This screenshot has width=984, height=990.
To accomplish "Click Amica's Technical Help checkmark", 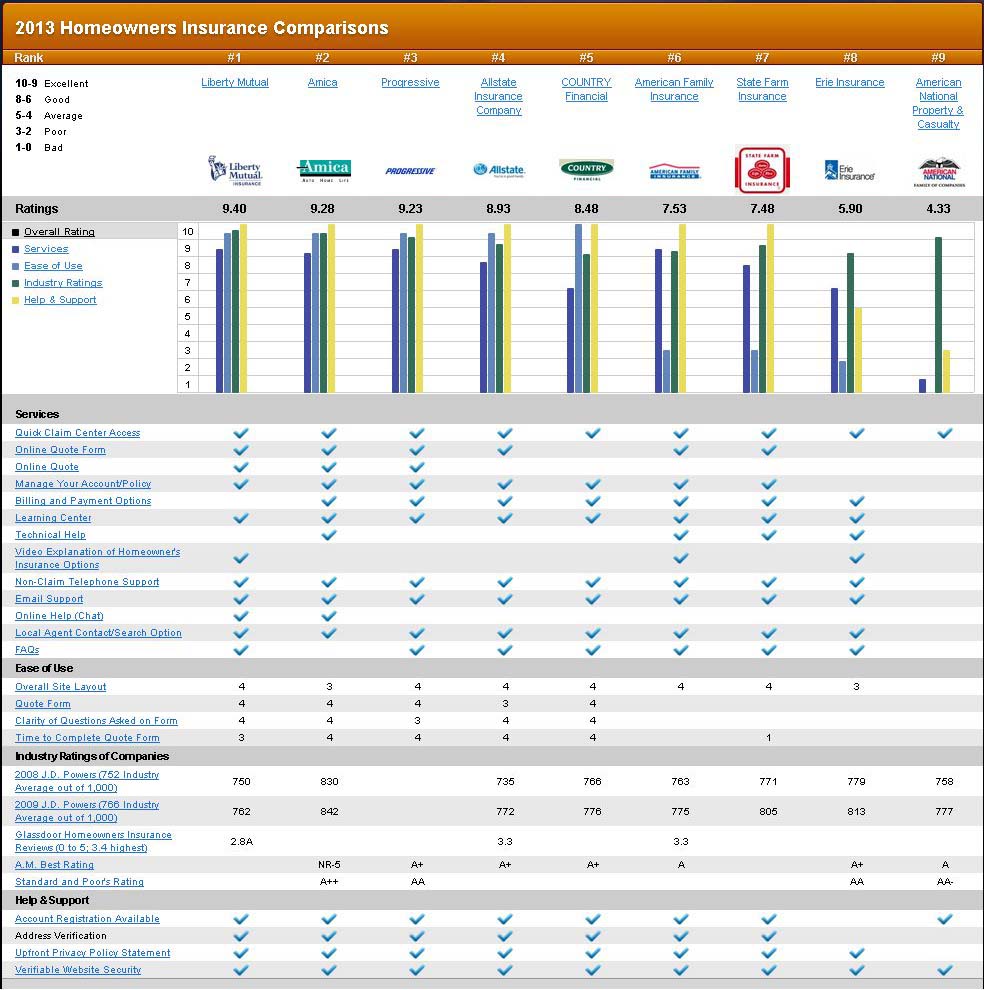I will [328, 535].
